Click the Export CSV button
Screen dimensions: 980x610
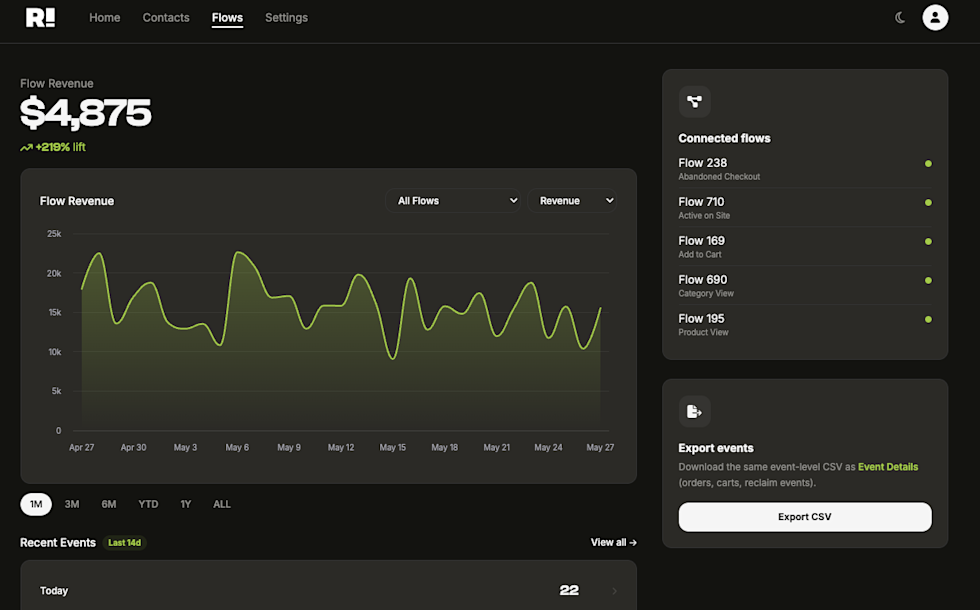click(805, 517)
